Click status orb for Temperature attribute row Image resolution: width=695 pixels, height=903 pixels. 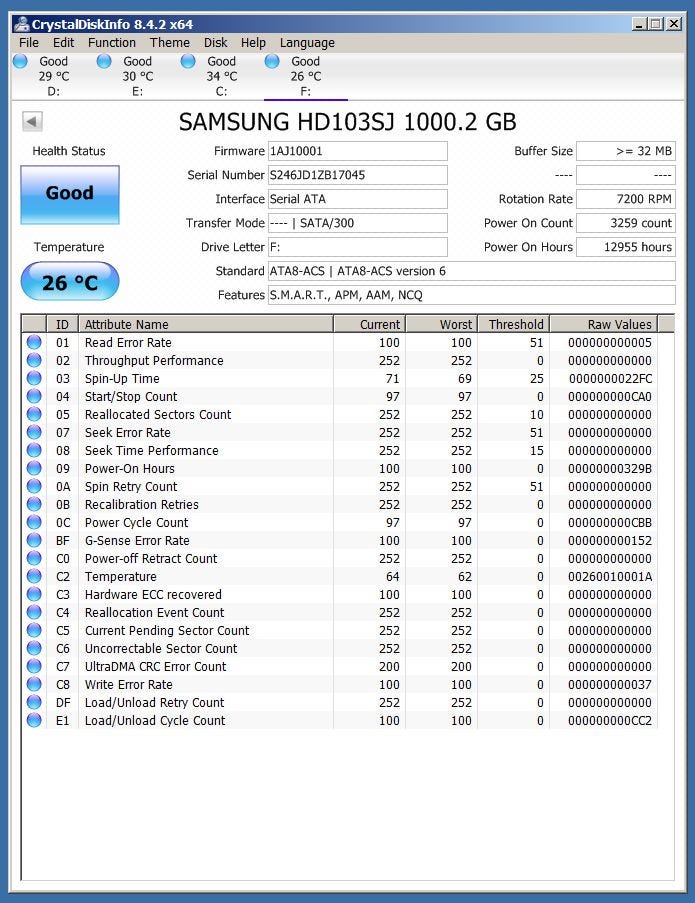tap(34, 576)
